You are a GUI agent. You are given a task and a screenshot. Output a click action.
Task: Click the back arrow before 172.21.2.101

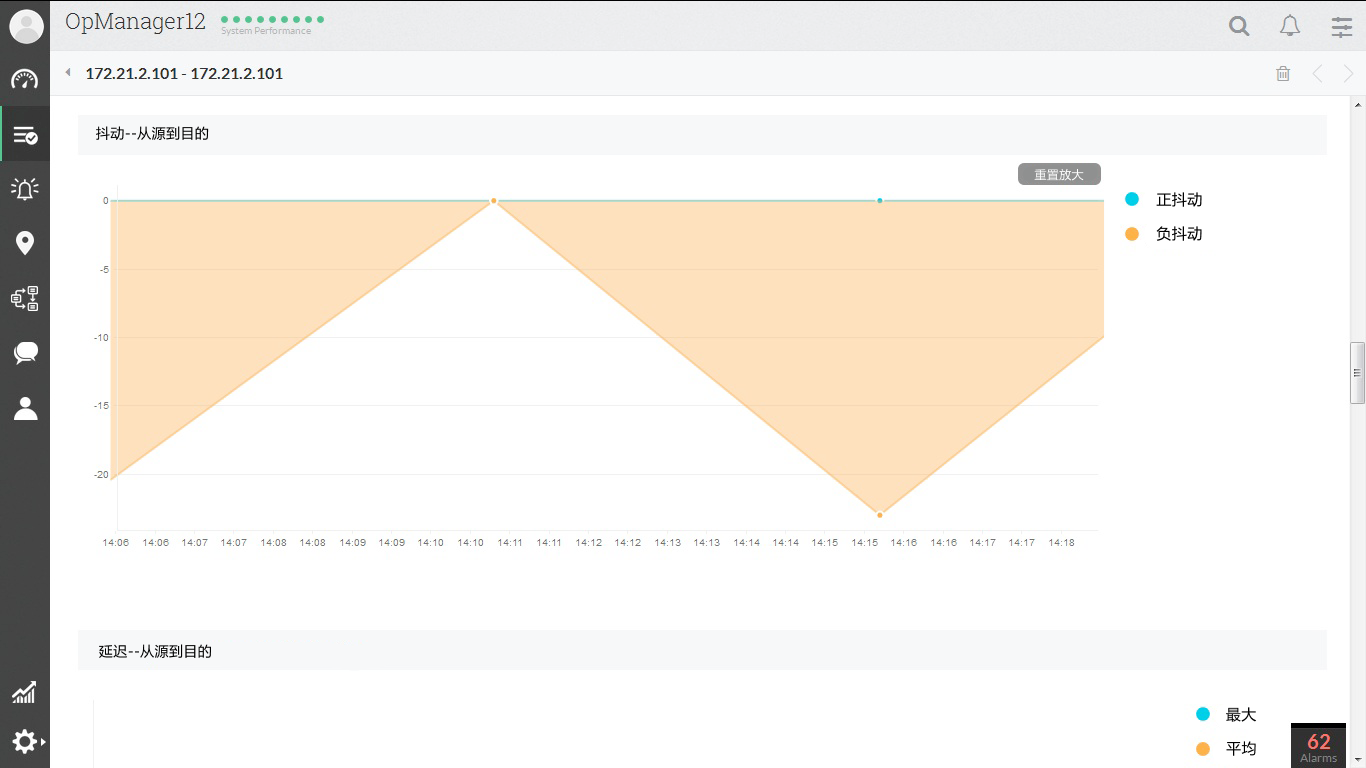pos(68,72)
